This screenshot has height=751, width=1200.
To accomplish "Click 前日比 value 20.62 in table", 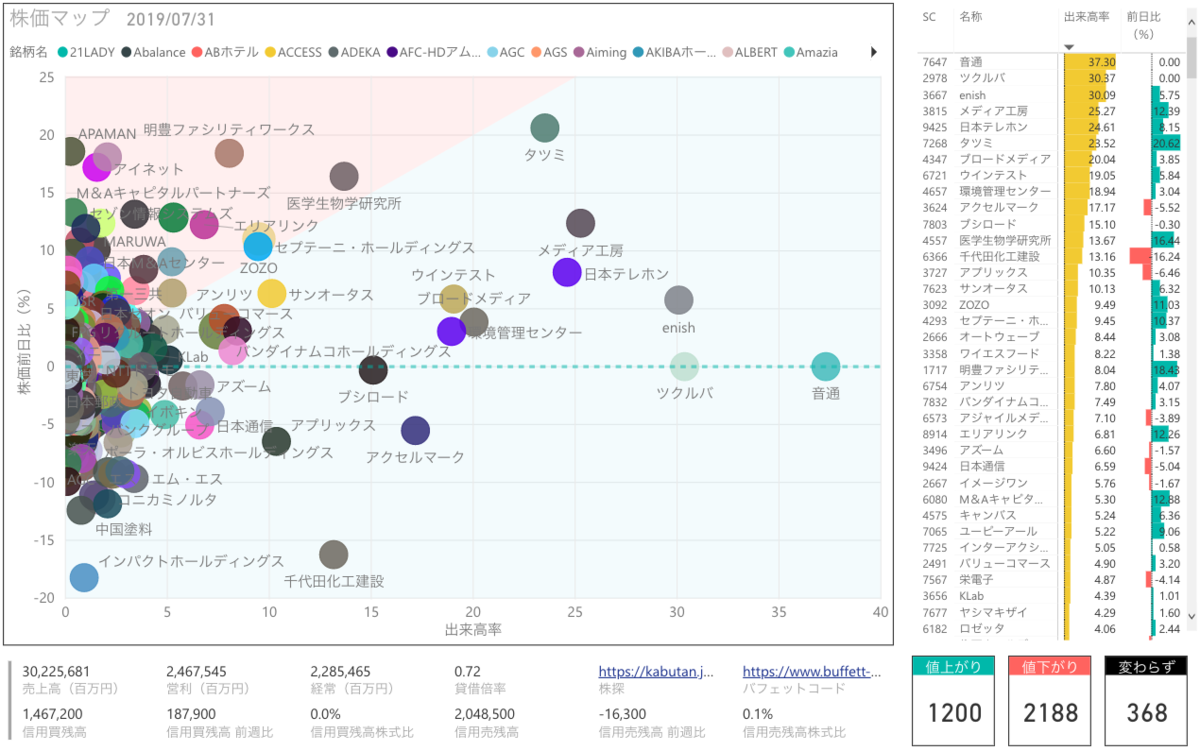I will pyautogui.click(x=1166, y=143).
